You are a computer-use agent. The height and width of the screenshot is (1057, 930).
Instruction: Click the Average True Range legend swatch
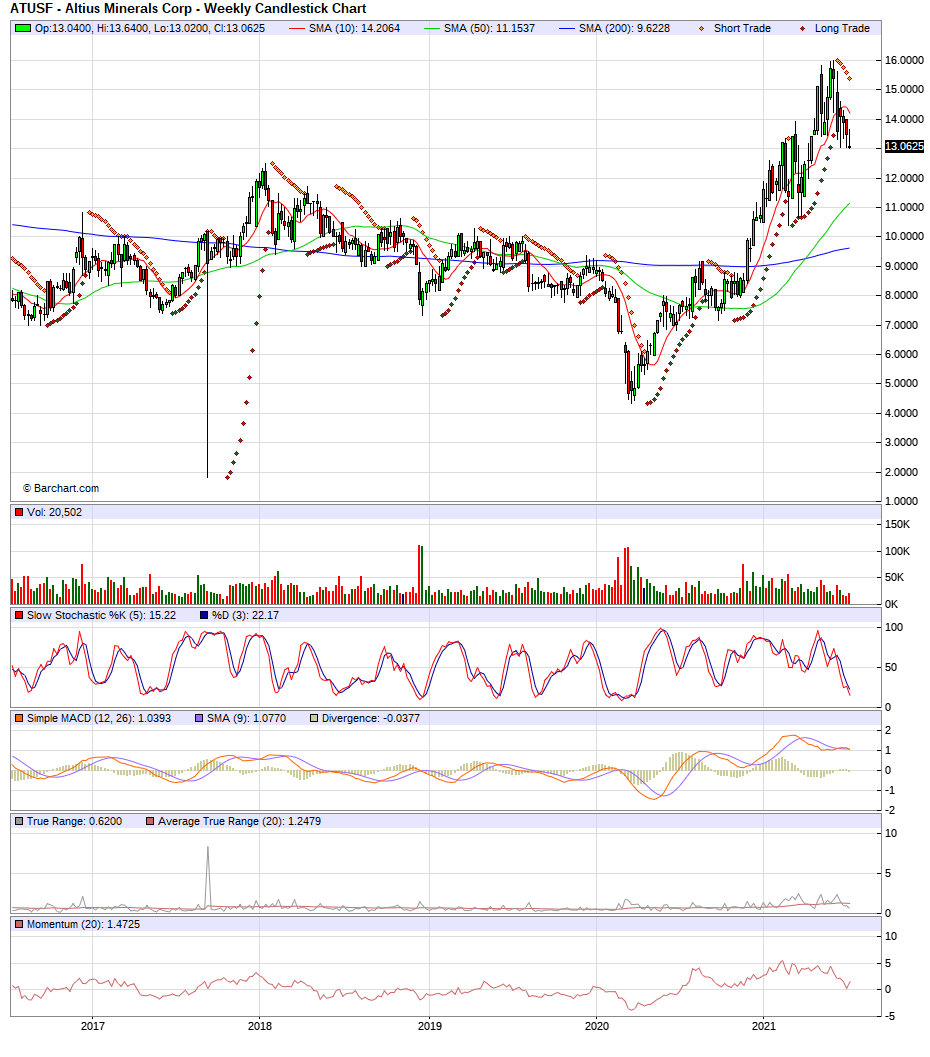coord(150,822)
